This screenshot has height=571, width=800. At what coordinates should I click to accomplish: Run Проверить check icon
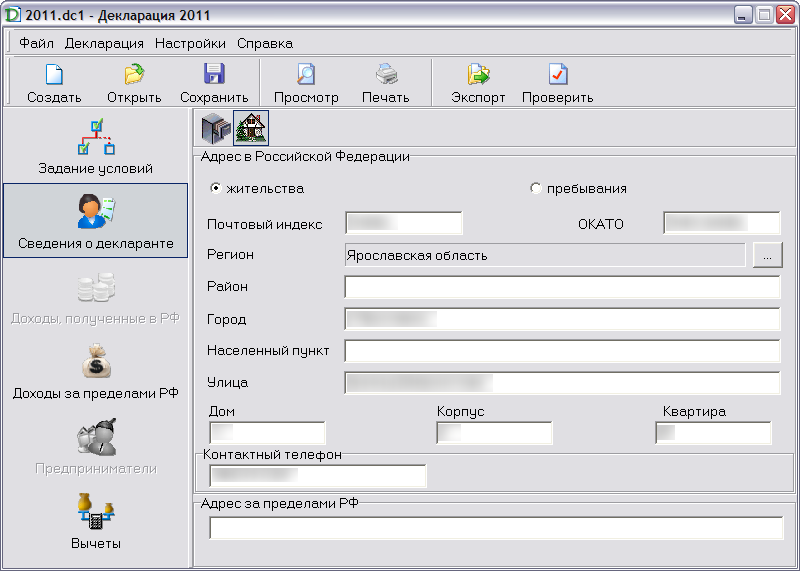click(x=558, y=75)
